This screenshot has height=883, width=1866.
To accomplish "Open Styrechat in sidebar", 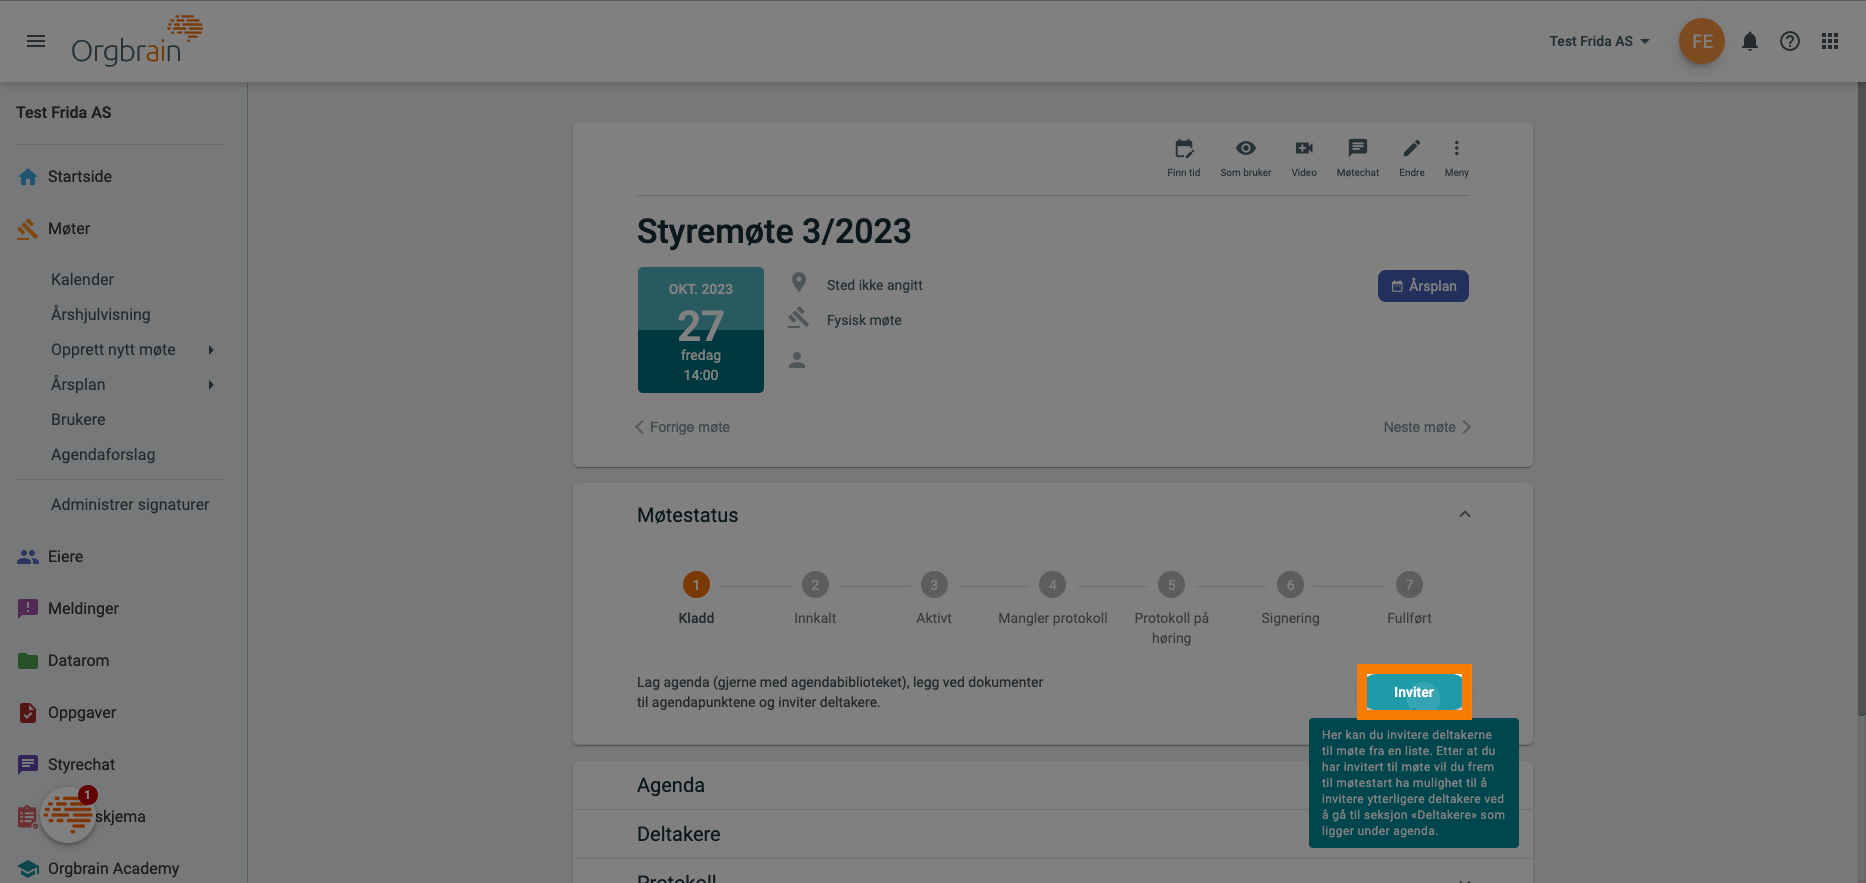I will tap(81, 764).
